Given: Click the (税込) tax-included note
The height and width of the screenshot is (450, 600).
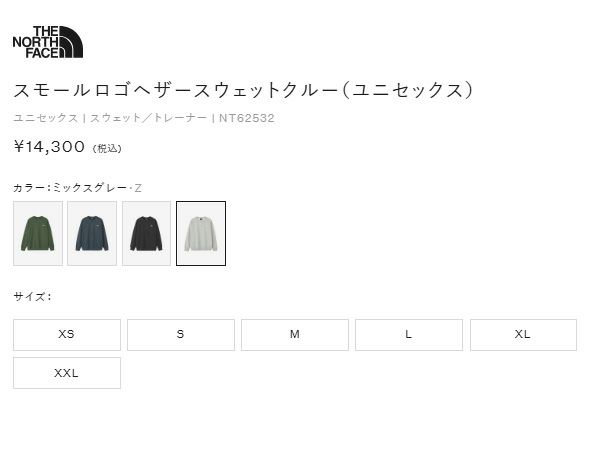Looking at the screenshot, I should (107, 148).
